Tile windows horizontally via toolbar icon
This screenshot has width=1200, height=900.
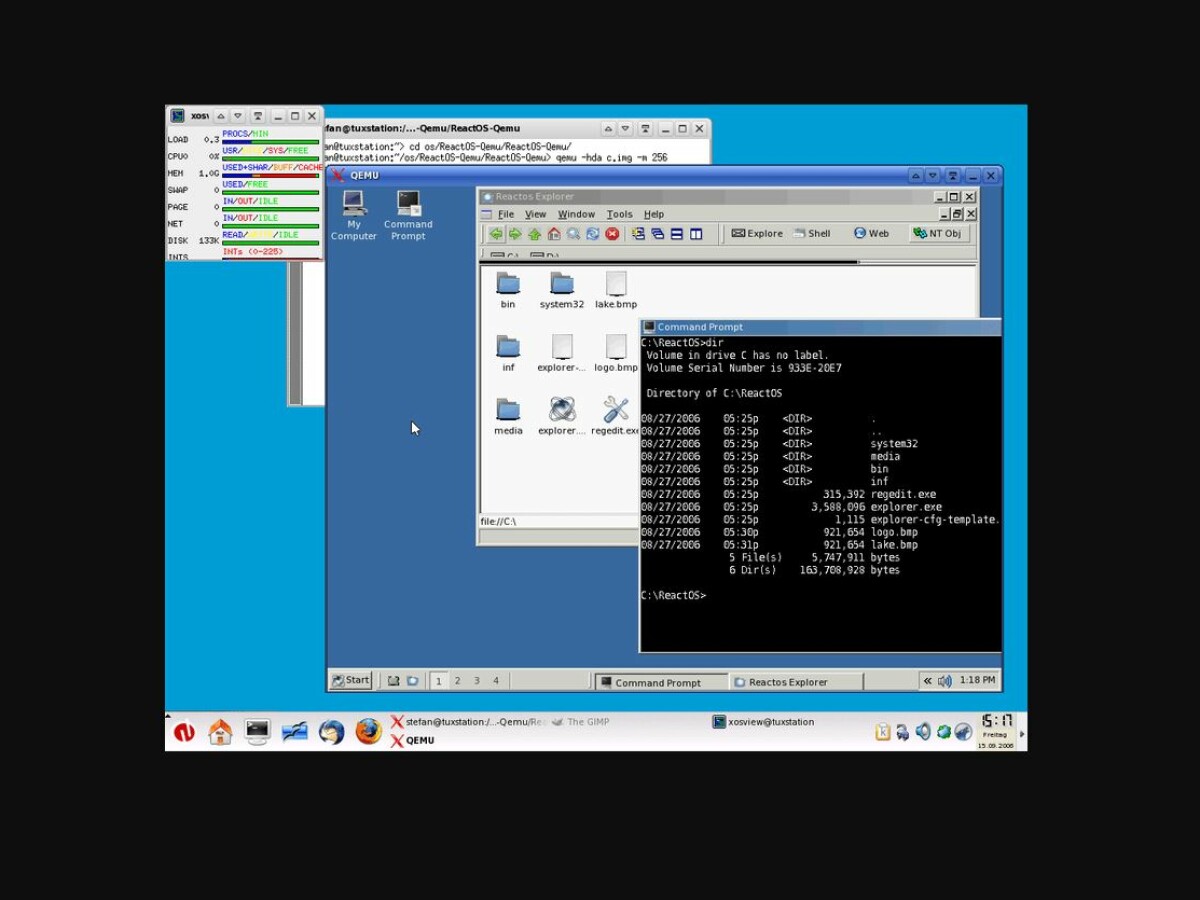(677, 234)
